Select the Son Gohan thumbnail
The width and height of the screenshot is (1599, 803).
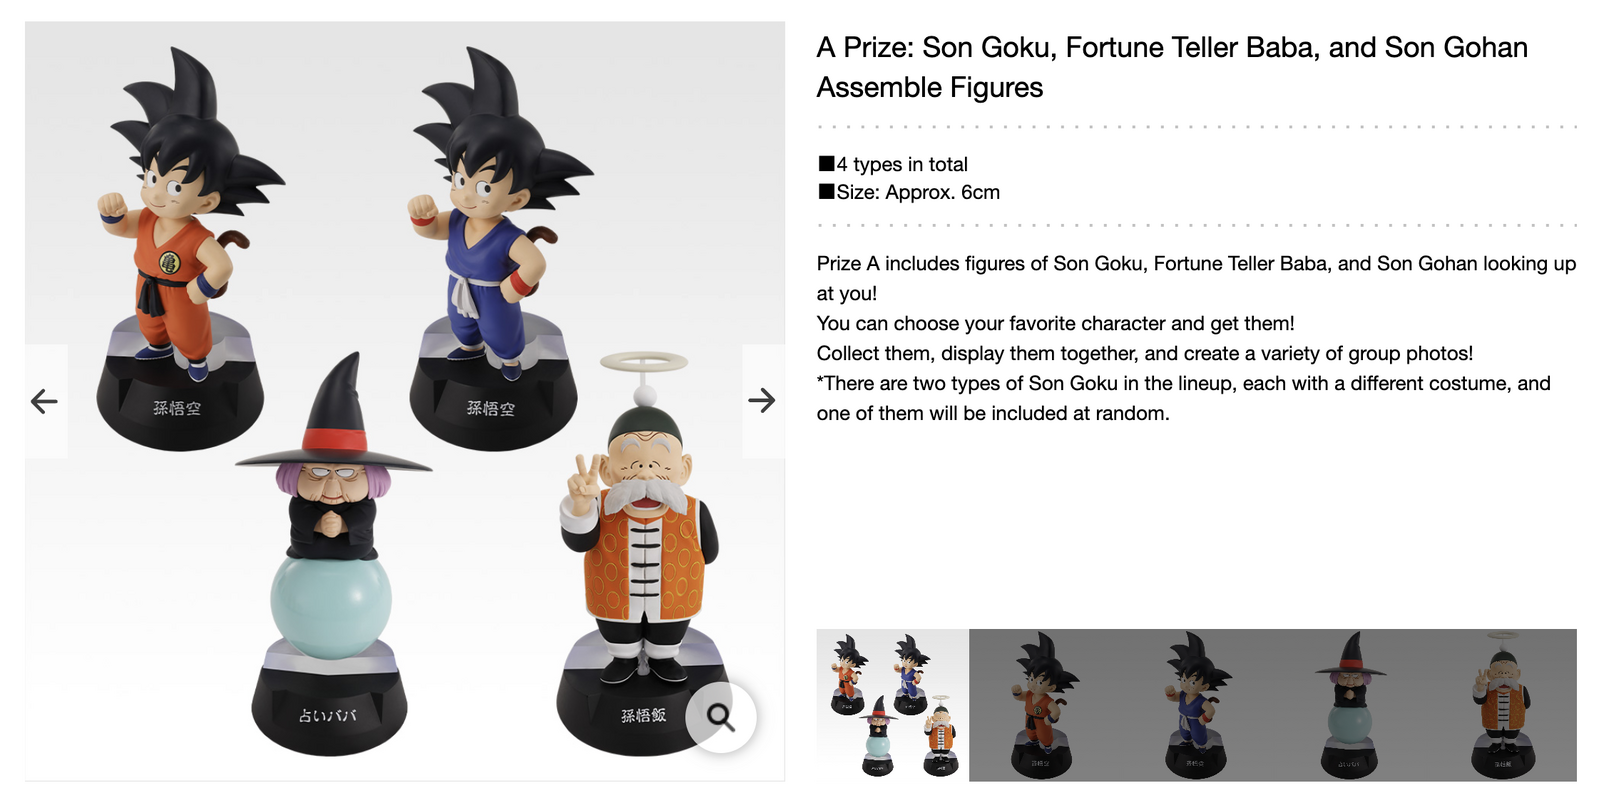pyautogui.click(x=1501, y=705)
